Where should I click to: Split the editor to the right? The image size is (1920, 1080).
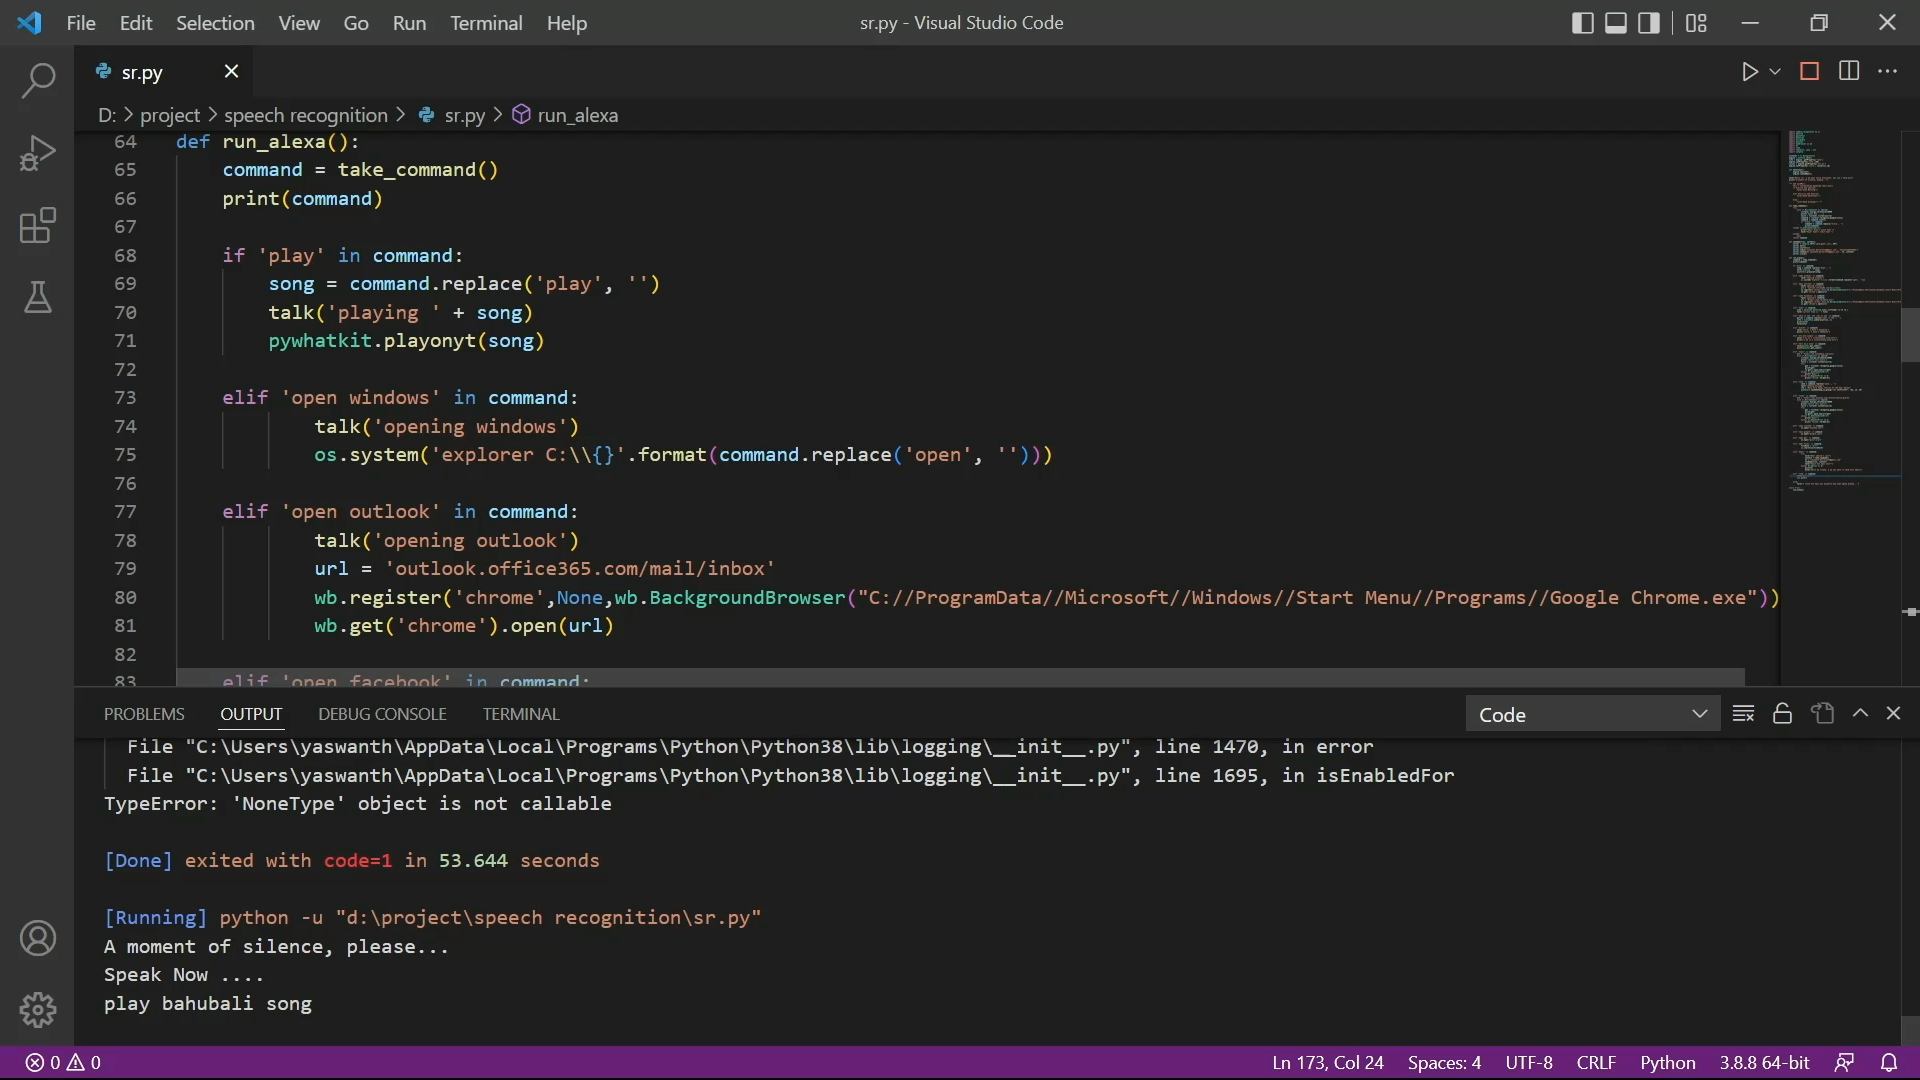click(1849, 72)
